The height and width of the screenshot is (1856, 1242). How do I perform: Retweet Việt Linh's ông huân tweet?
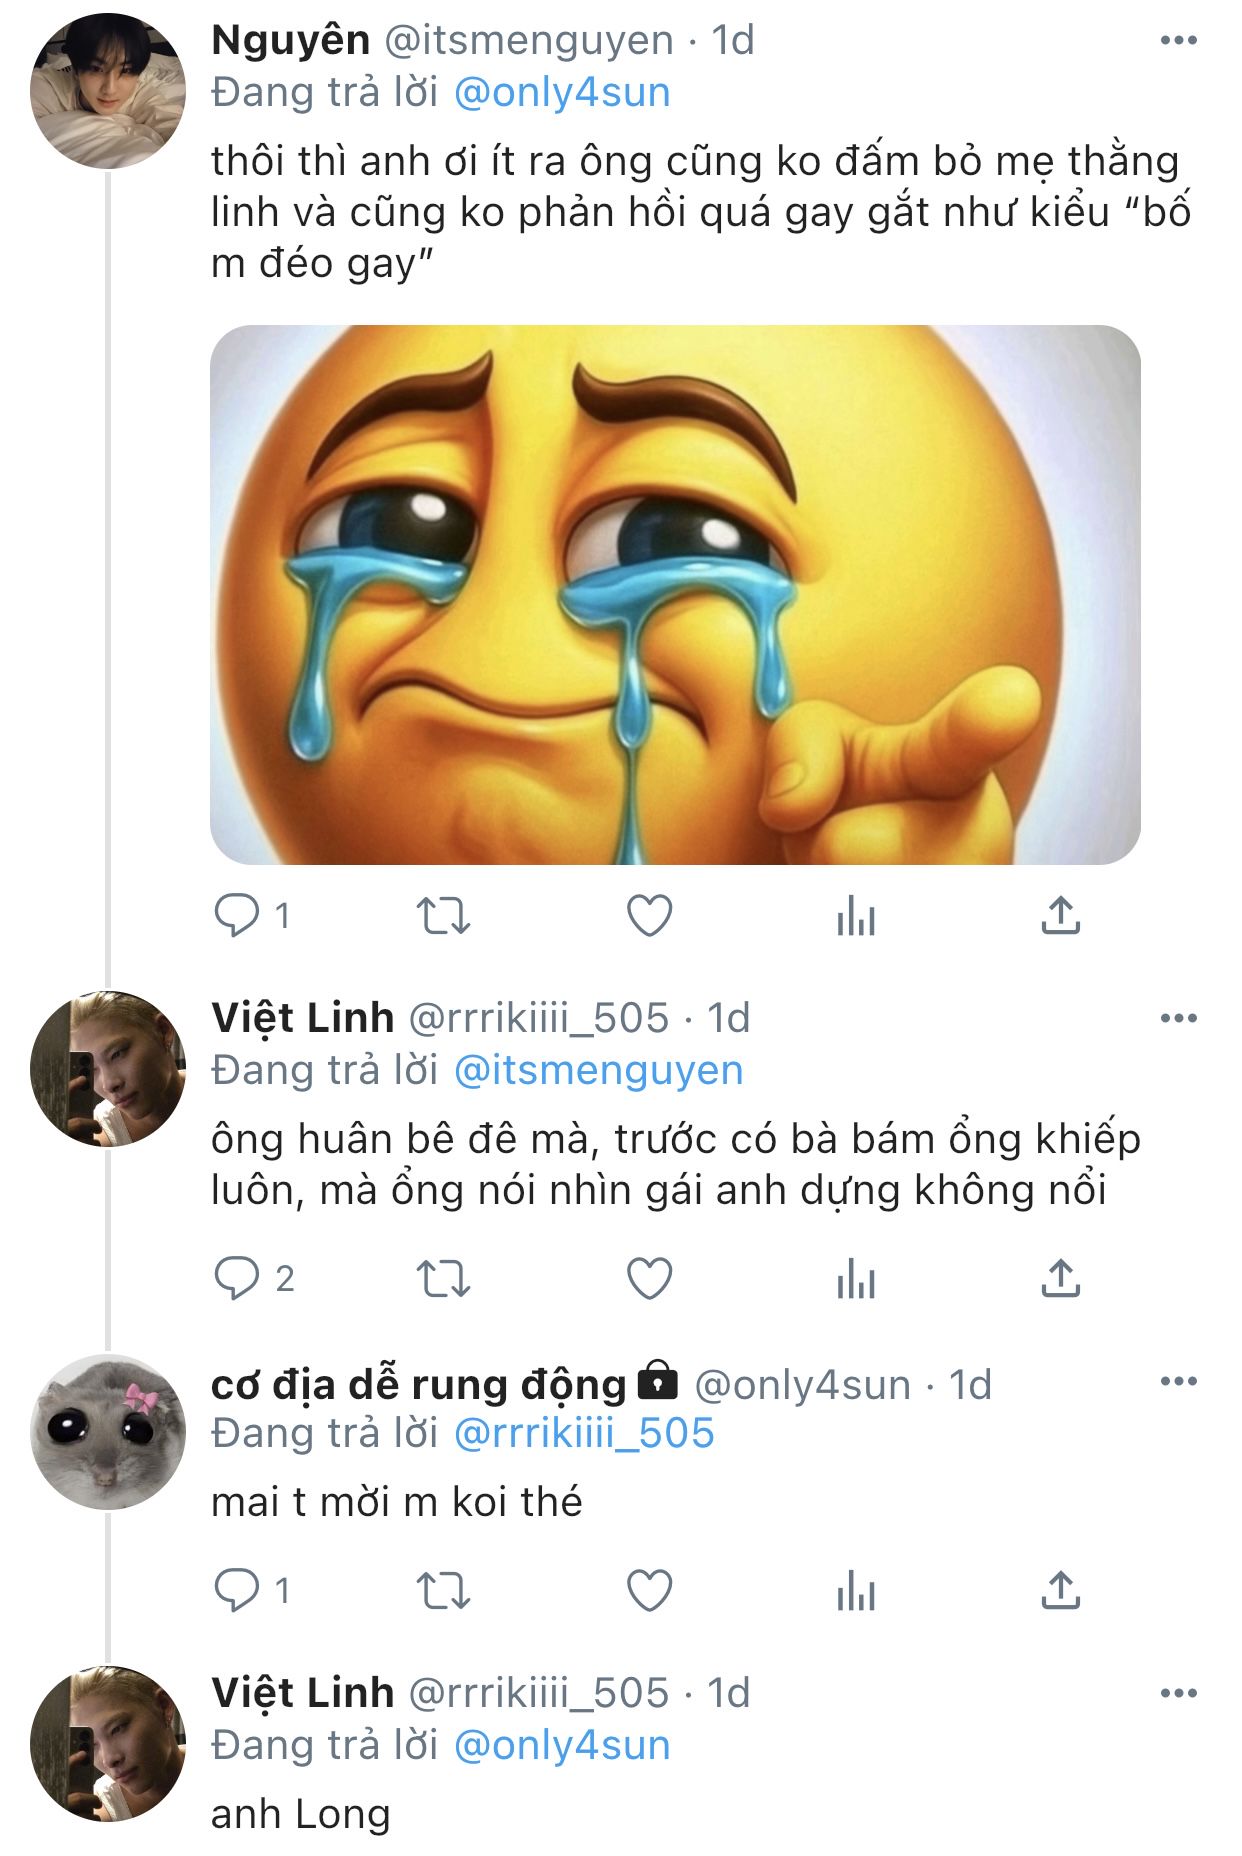pyautogui.click(x=443, y=1278)
